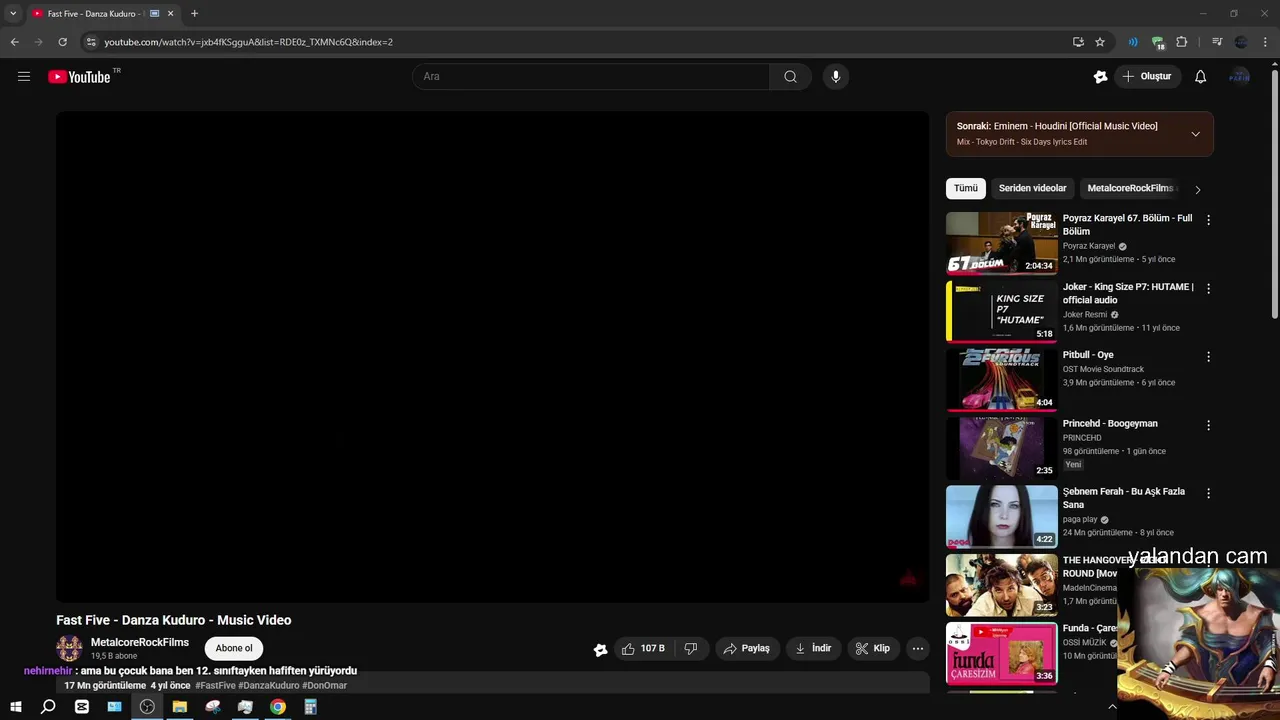Click the #DanzaKuduro hashtag

(268, 686)
